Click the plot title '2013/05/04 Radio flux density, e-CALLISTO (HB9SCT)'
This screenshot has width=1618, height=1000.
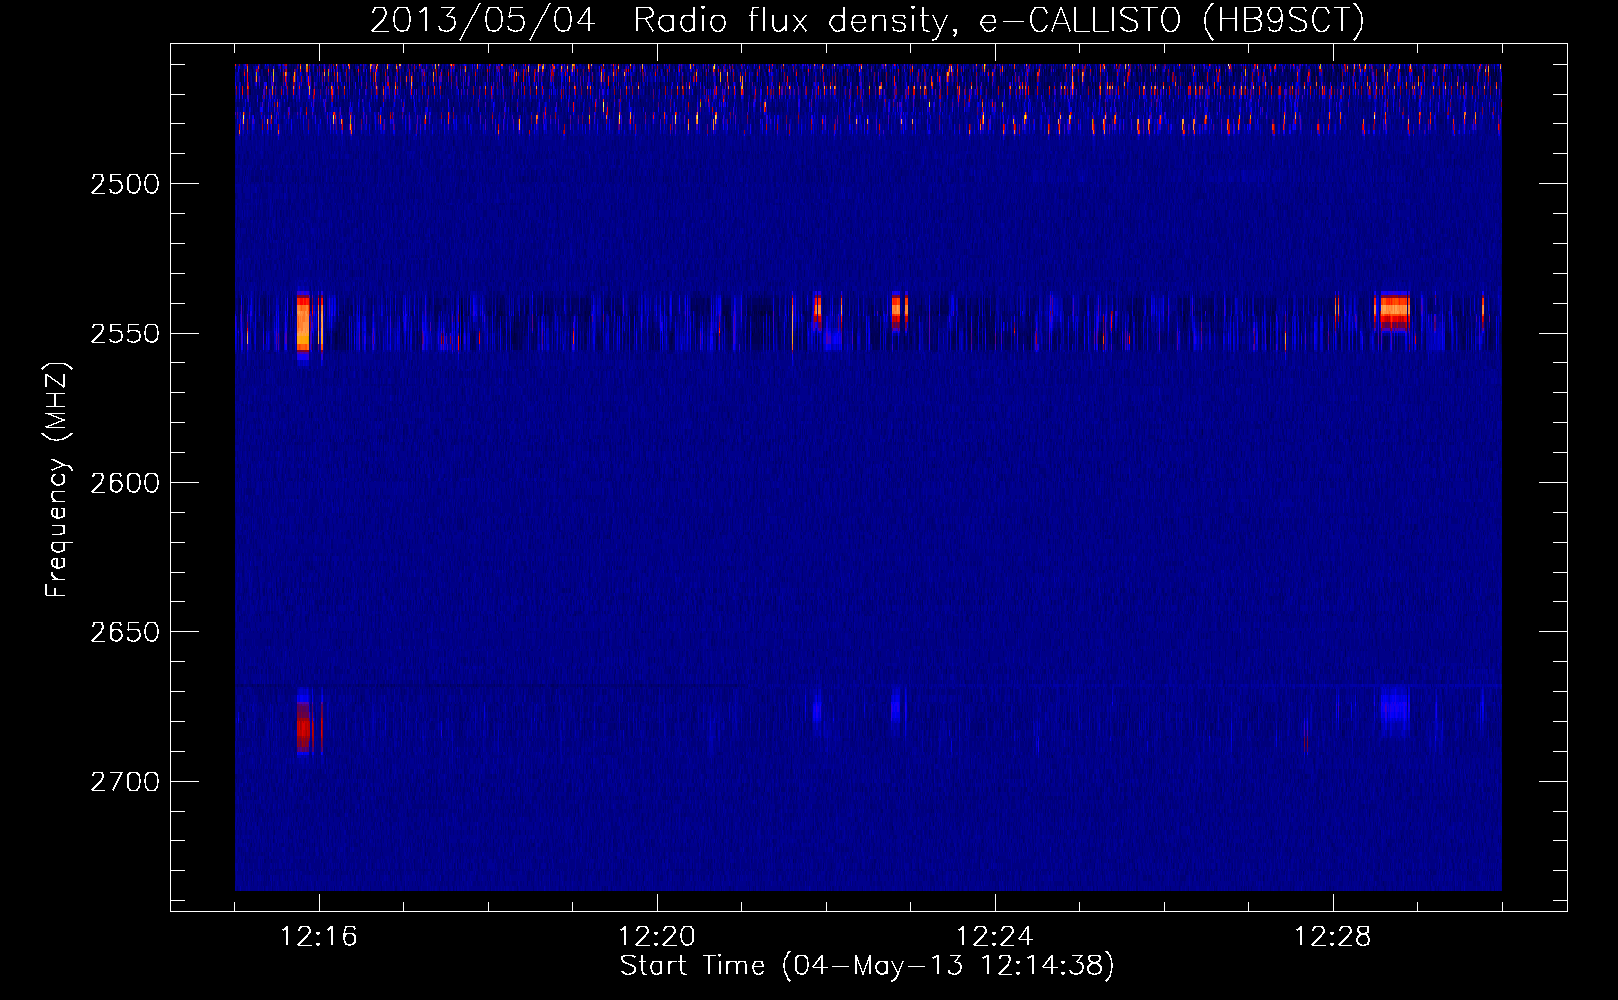tap(867, 20)
